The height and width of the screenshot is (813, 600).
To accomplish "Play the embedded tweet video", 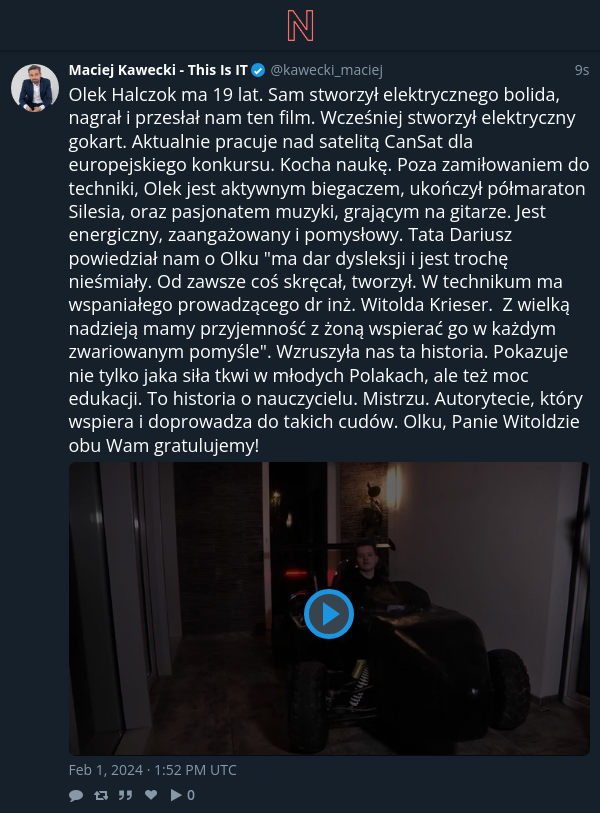I will pyautogui.click(x=329, y=614).
